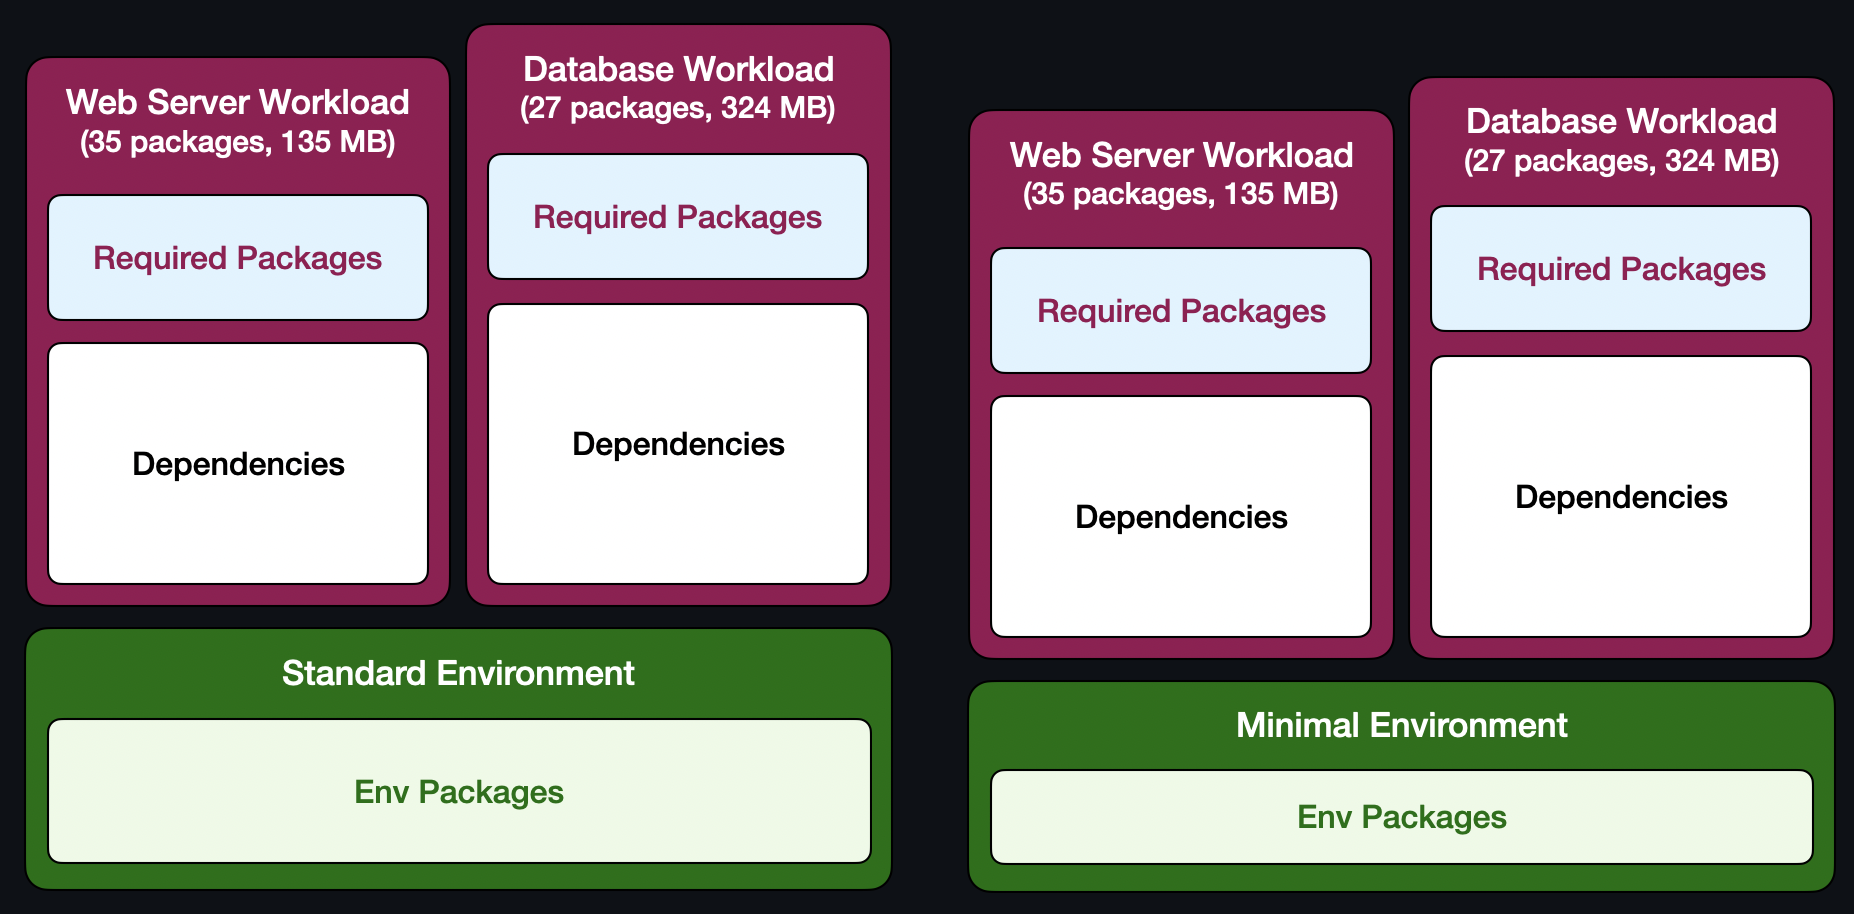Select Dependencies box in Minimal Database Workload

tap(1621, 497)
